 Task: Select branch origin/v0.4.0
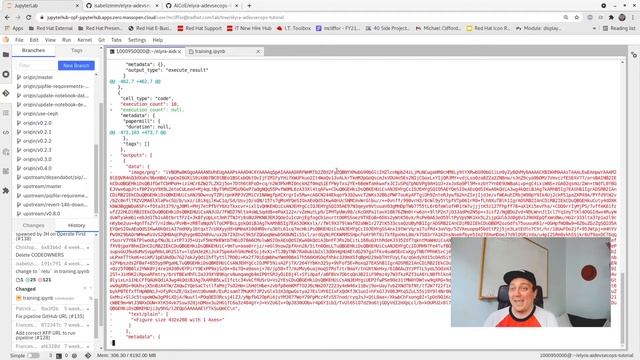click(37, 168)
